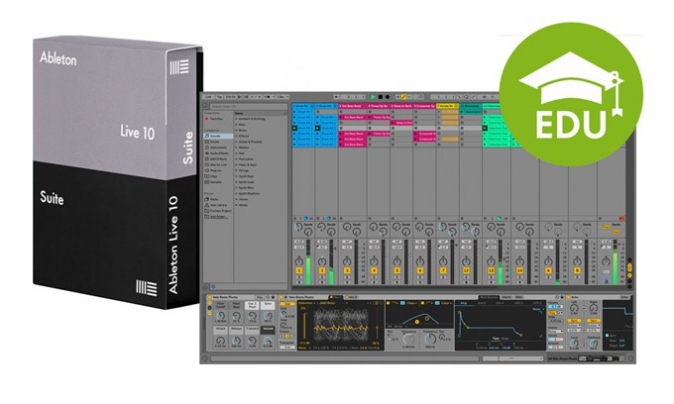Click the browser search field
The image size is (674, 404).
(x=246, y=106)
